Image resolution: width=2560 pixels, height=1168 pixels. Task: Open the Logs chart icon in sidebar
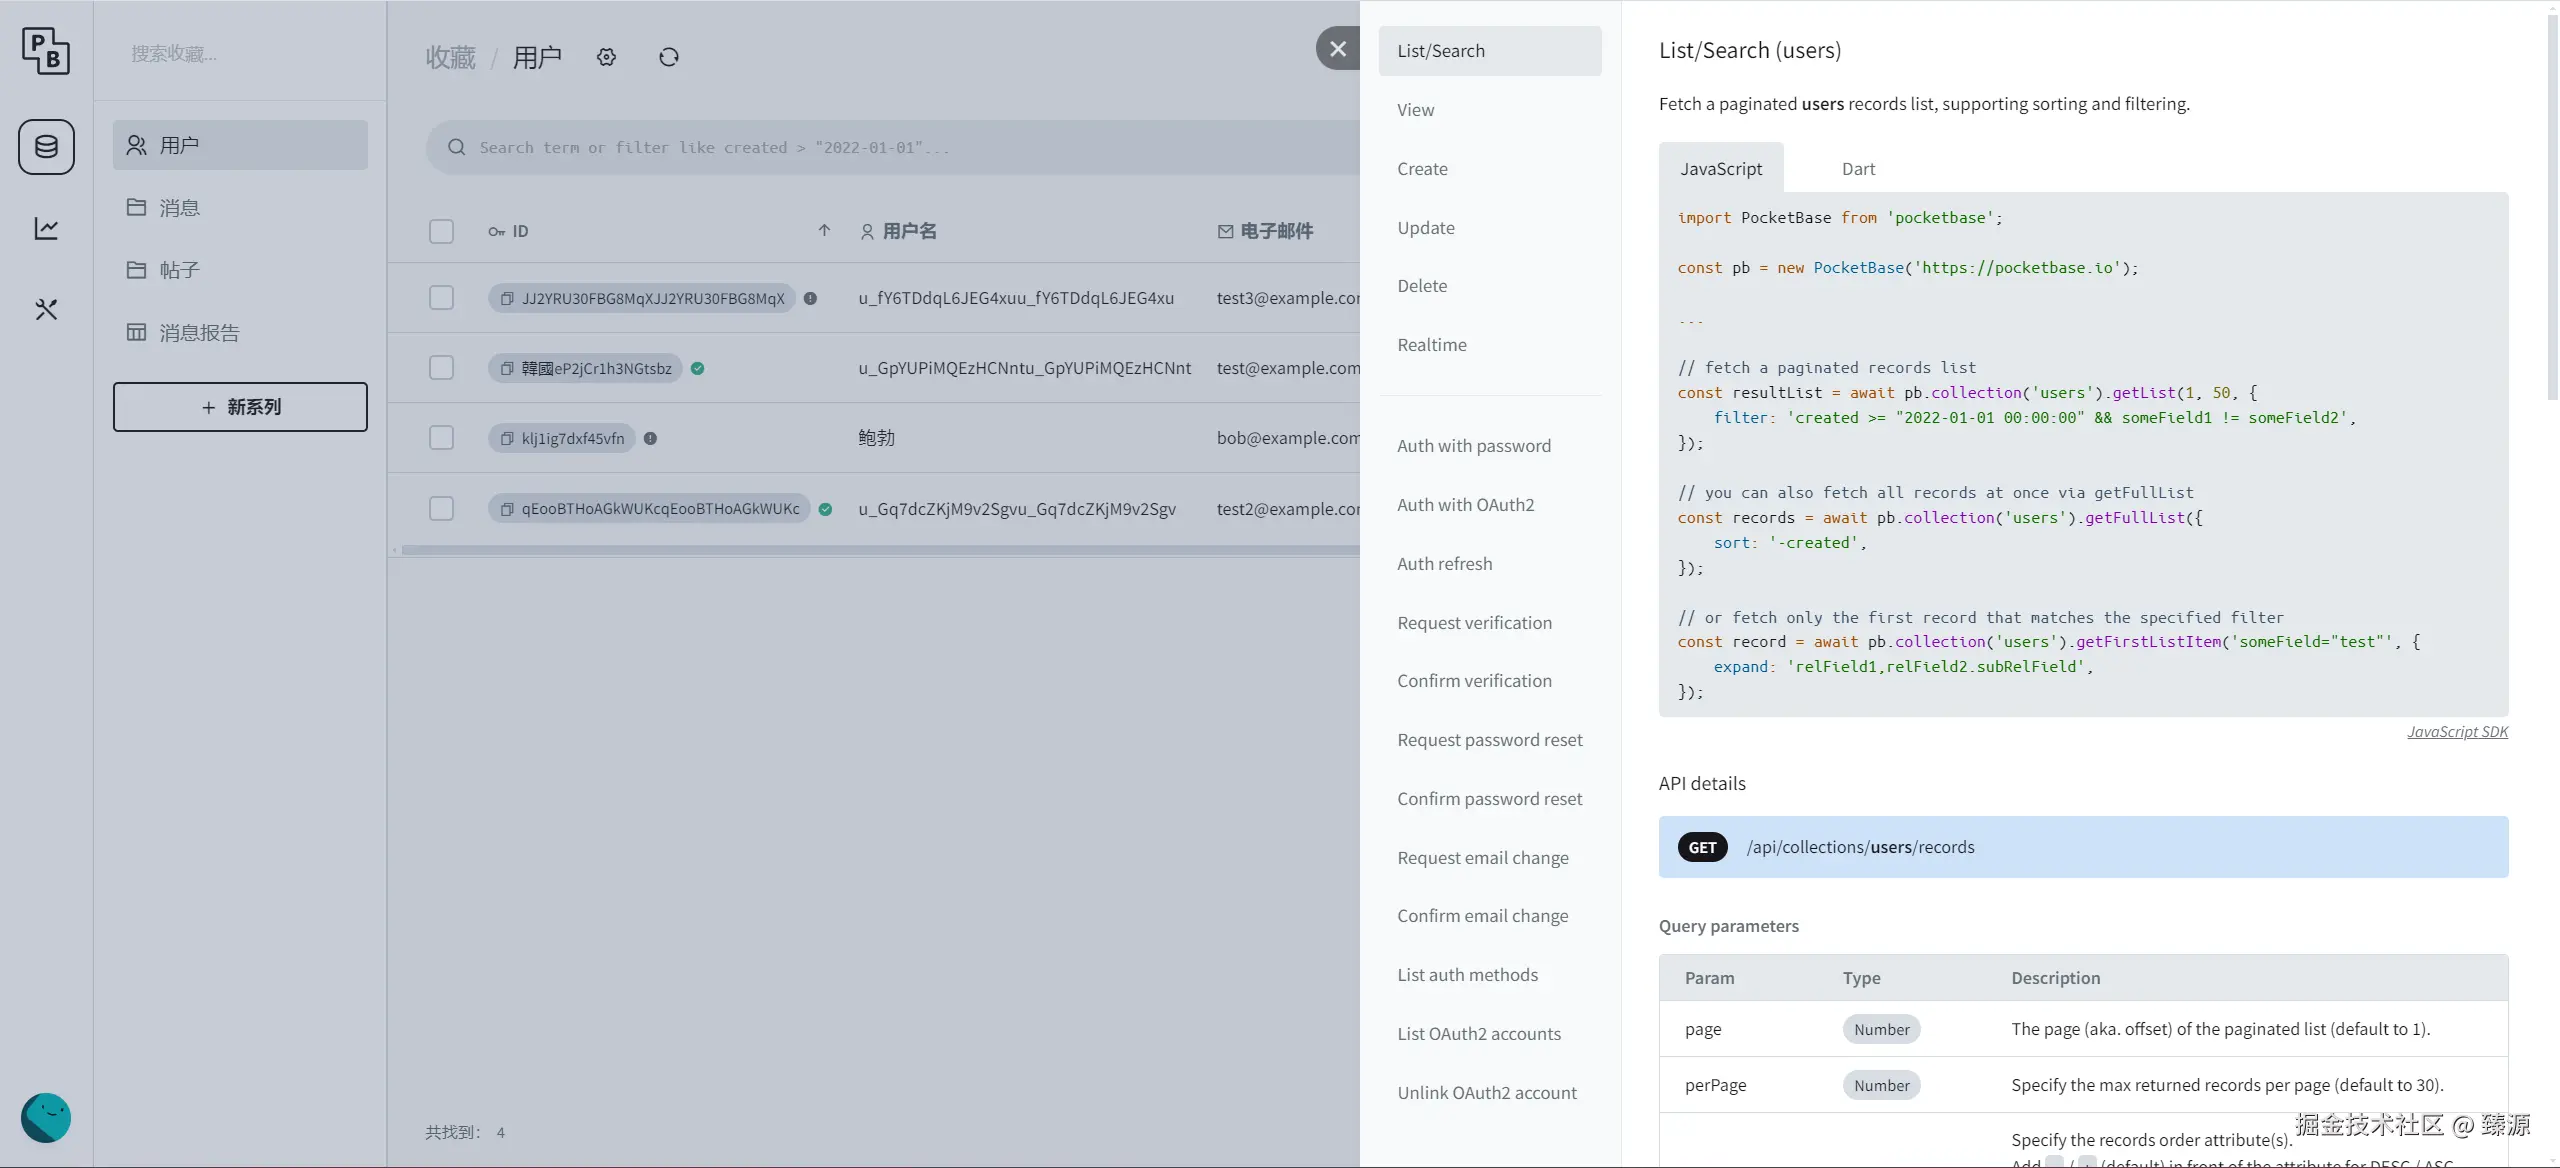tap(46, 229)
